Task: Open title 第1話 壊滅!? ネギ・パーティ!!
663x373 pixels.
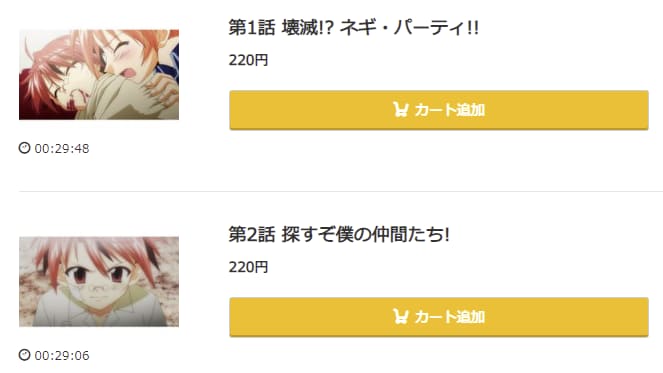Action: [x=353, y=28]
